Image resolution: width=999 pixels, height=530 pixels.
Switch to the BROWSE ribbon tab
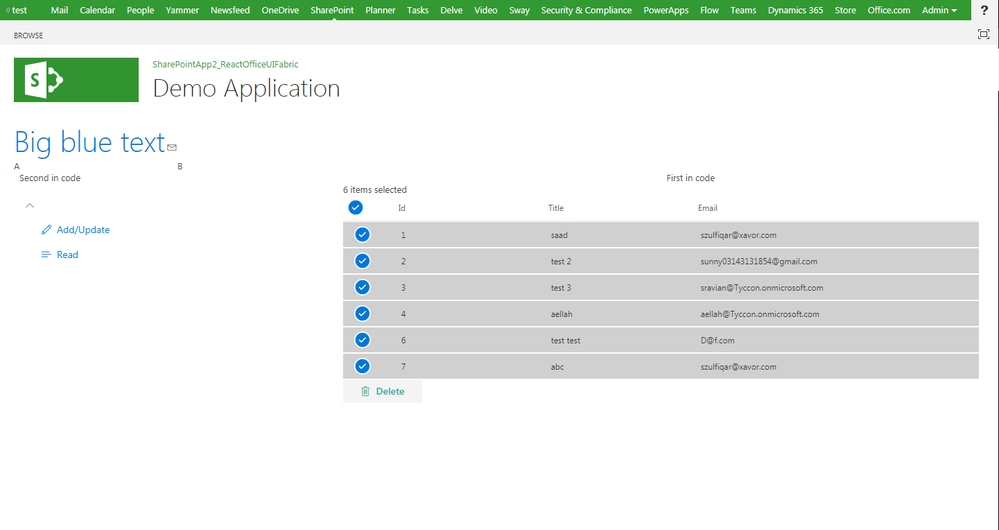click(x=29, y=36)
